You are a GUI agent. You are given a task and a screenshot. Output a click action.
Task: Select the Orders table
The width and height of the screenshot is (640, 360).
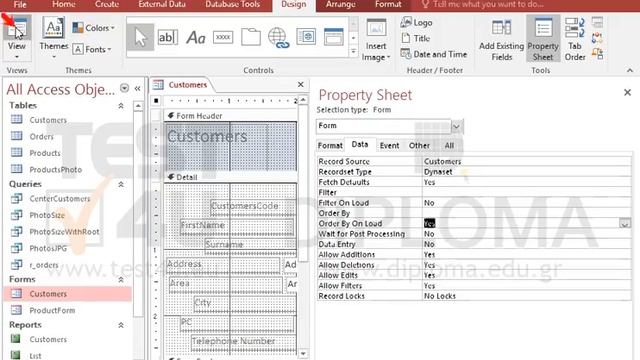tap(41, 136)
